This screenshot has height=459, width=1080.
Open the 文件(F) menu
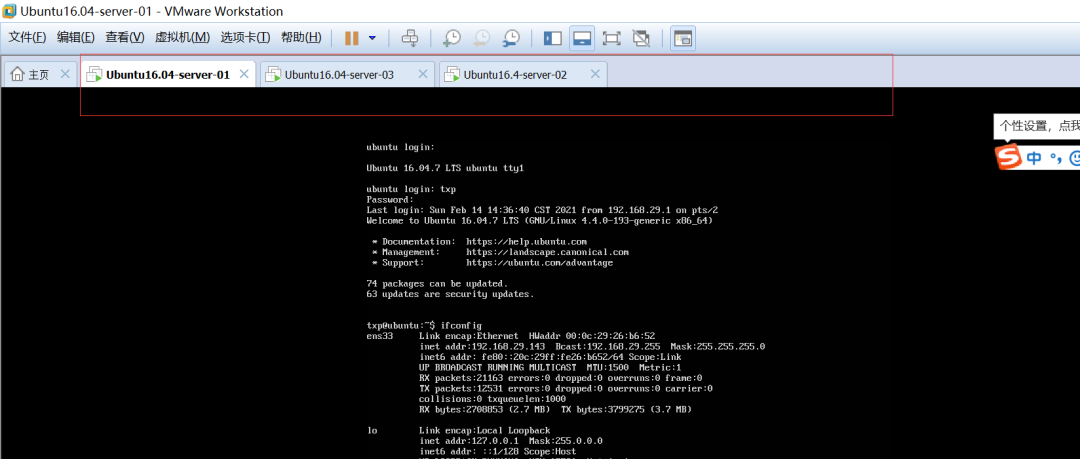[27, 38]
